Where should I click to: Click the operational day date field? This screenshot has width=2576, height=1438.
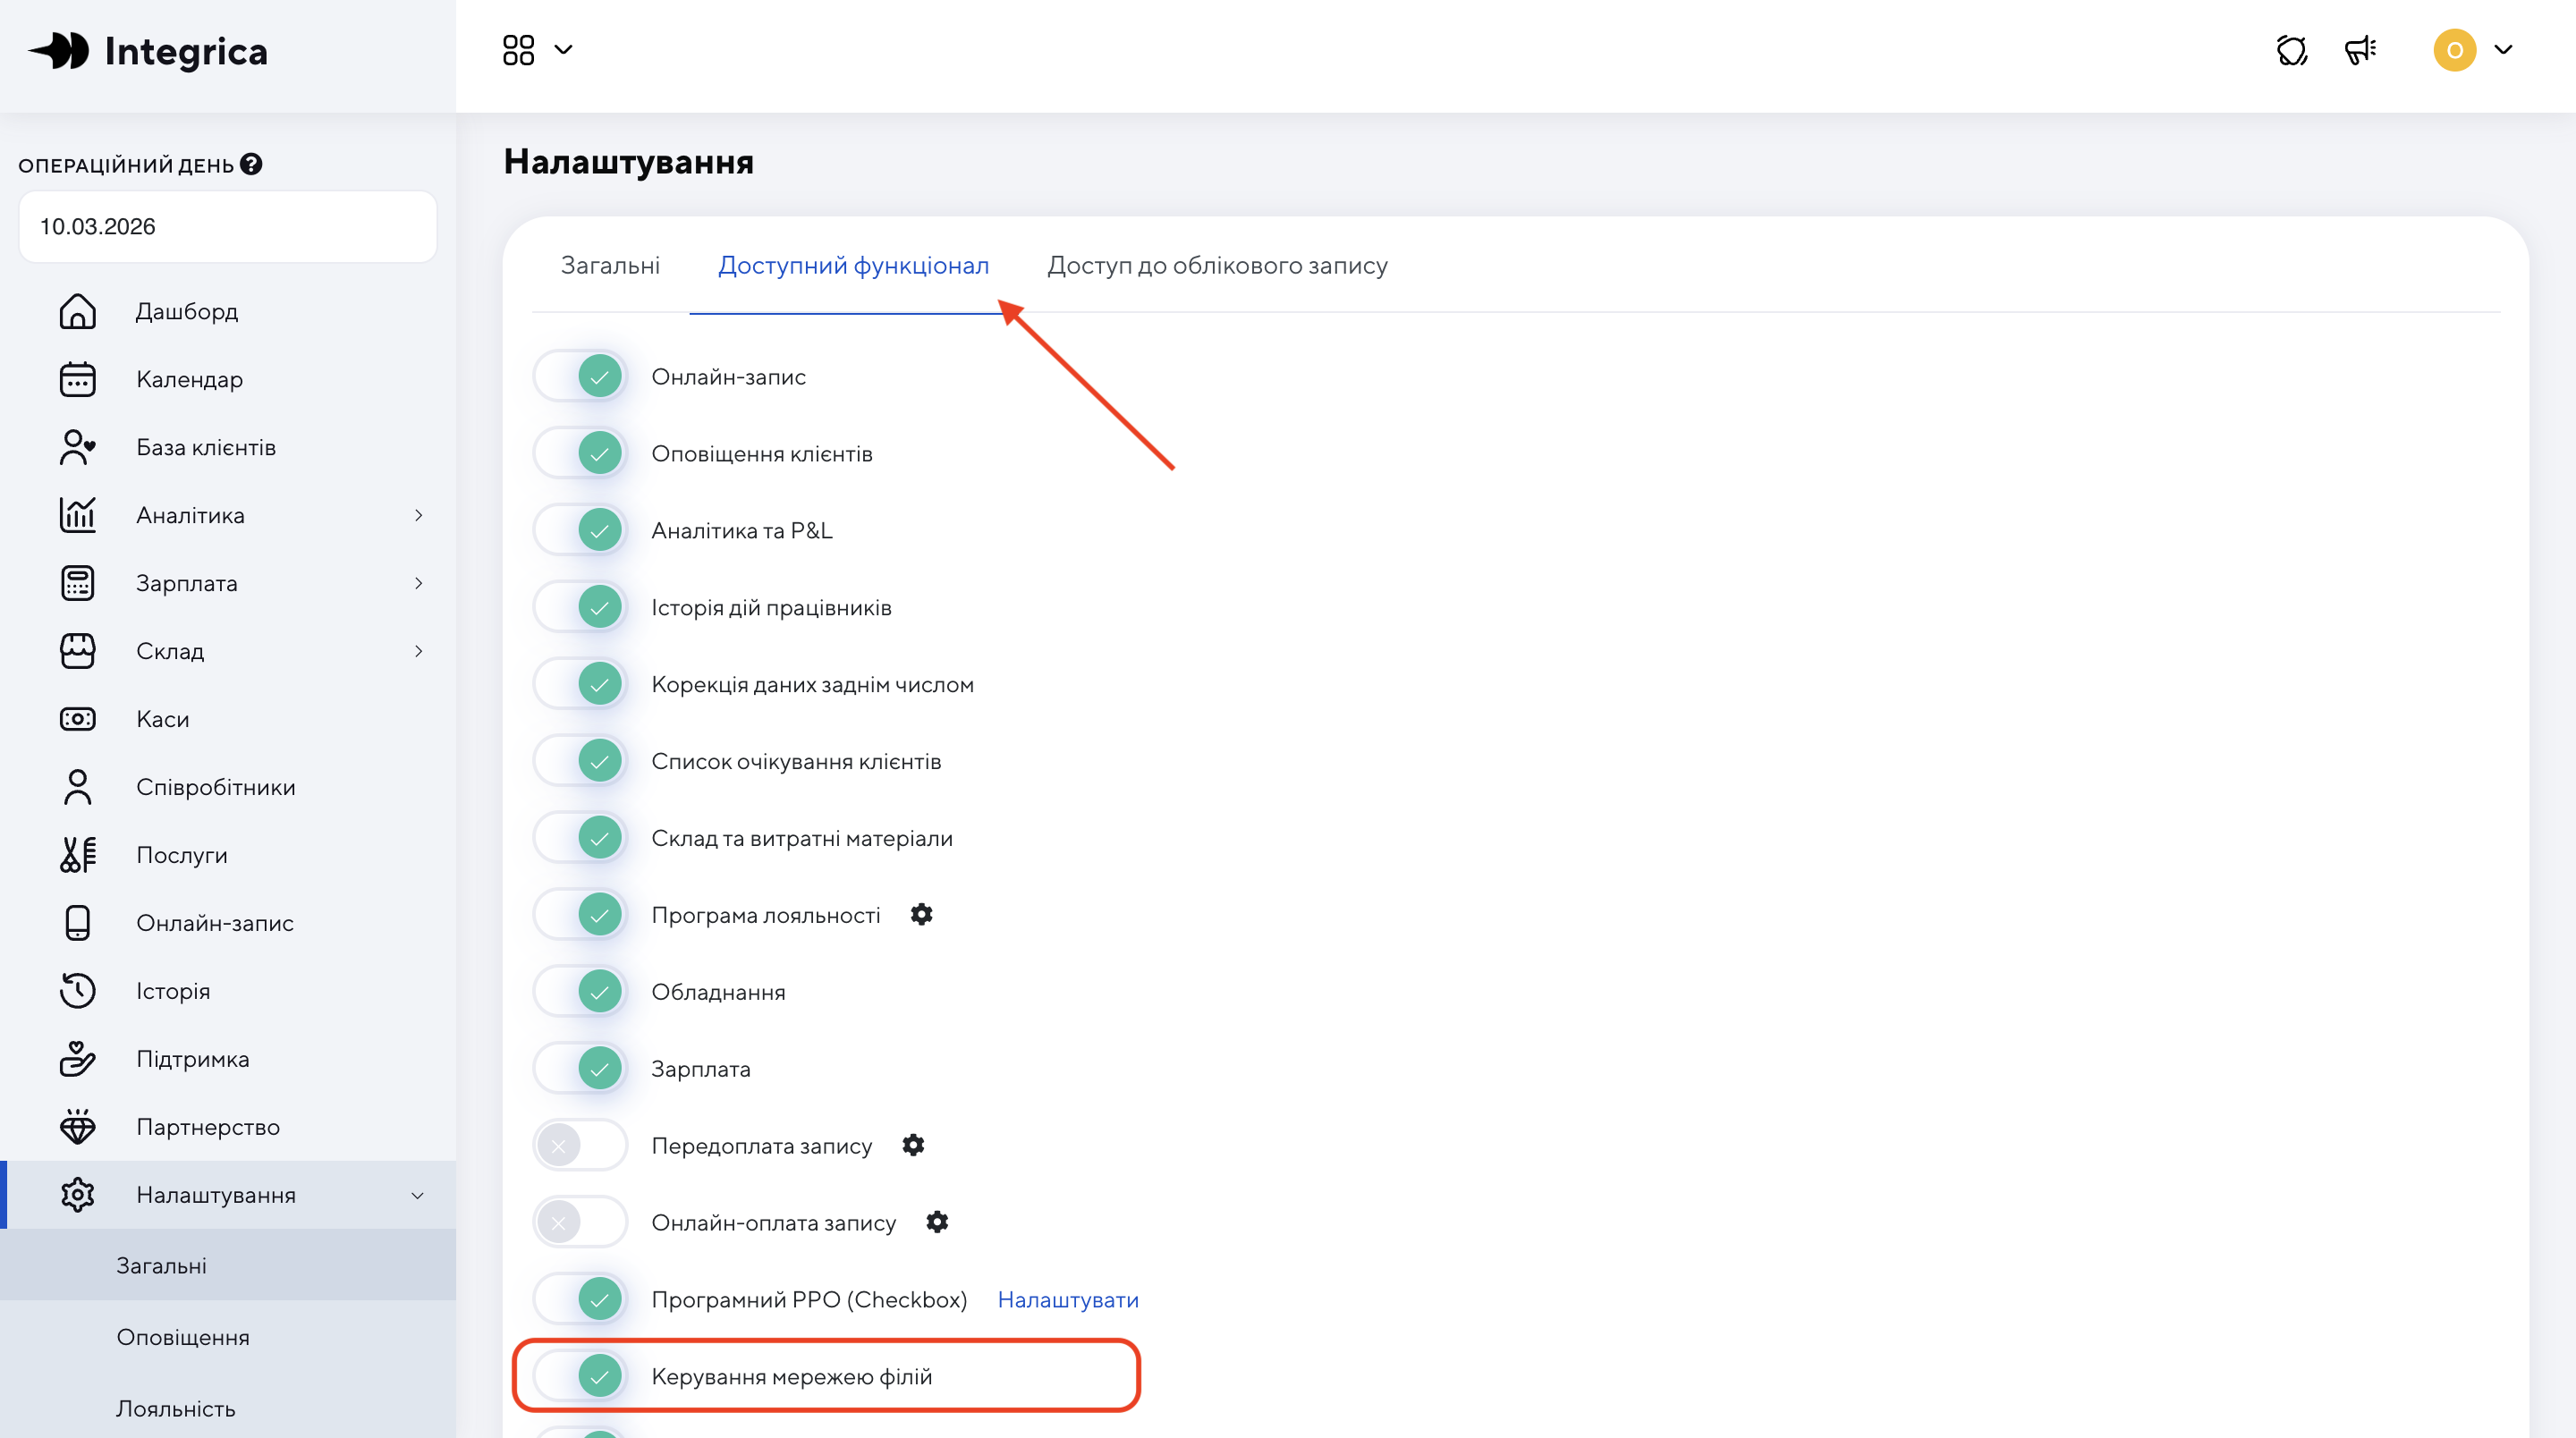[228, 226]
